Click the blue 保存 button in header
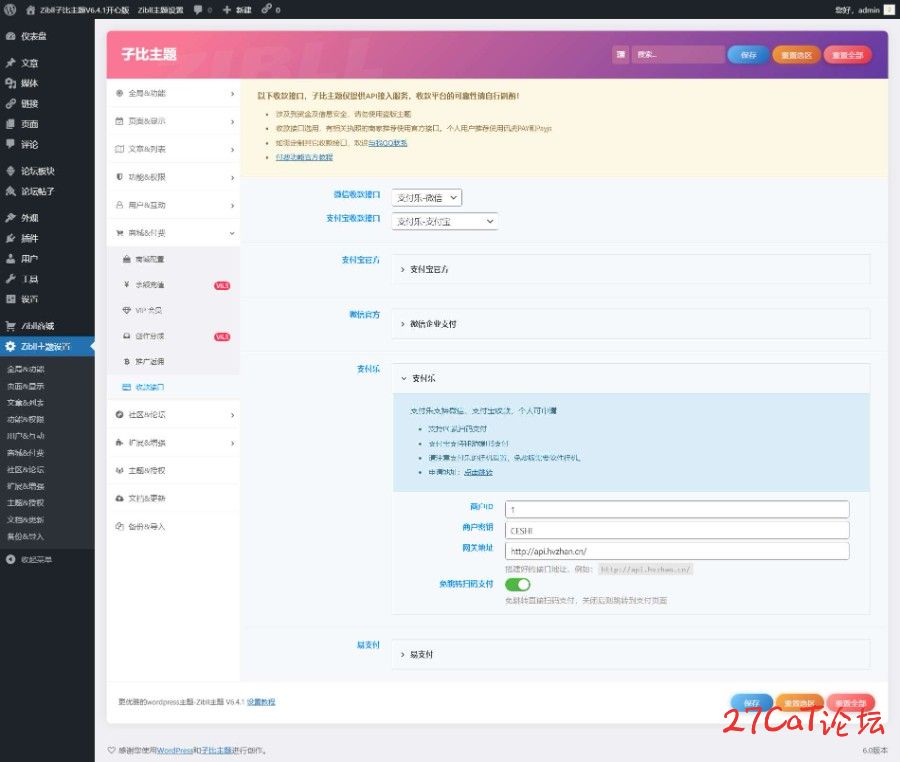The width and height of the screenshot is (900, 762). click(748, 55)
